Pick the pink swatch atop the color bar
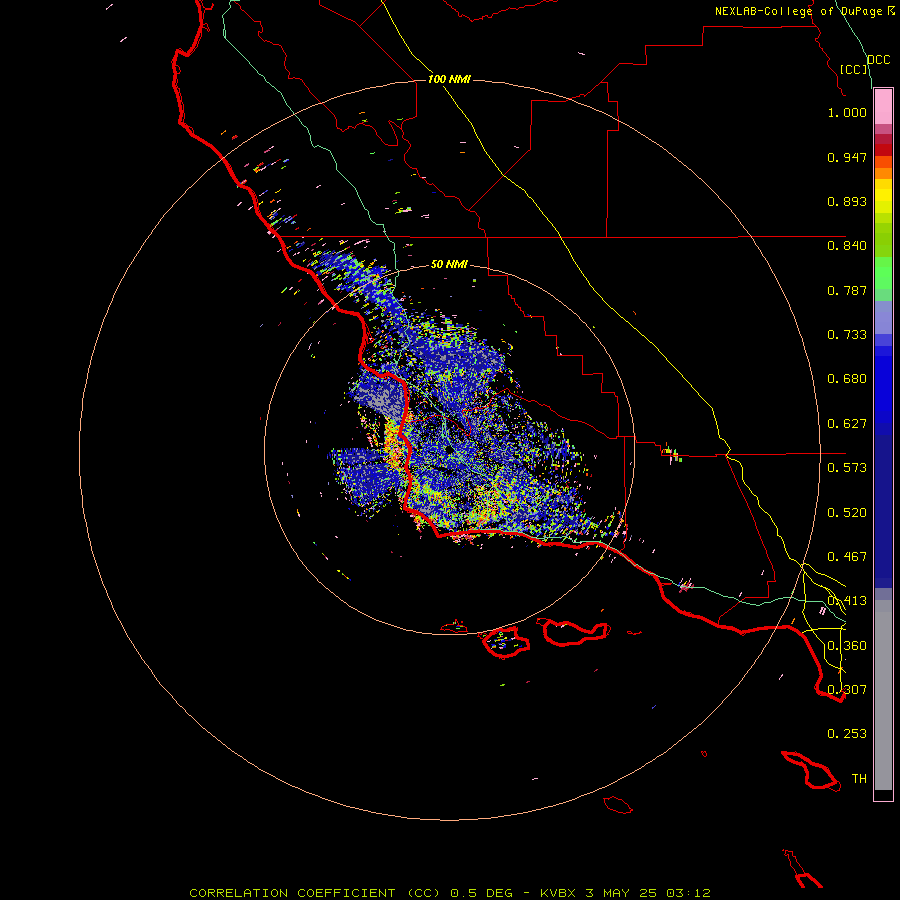Viewport: 900px width, 900px height. [883, 107]
